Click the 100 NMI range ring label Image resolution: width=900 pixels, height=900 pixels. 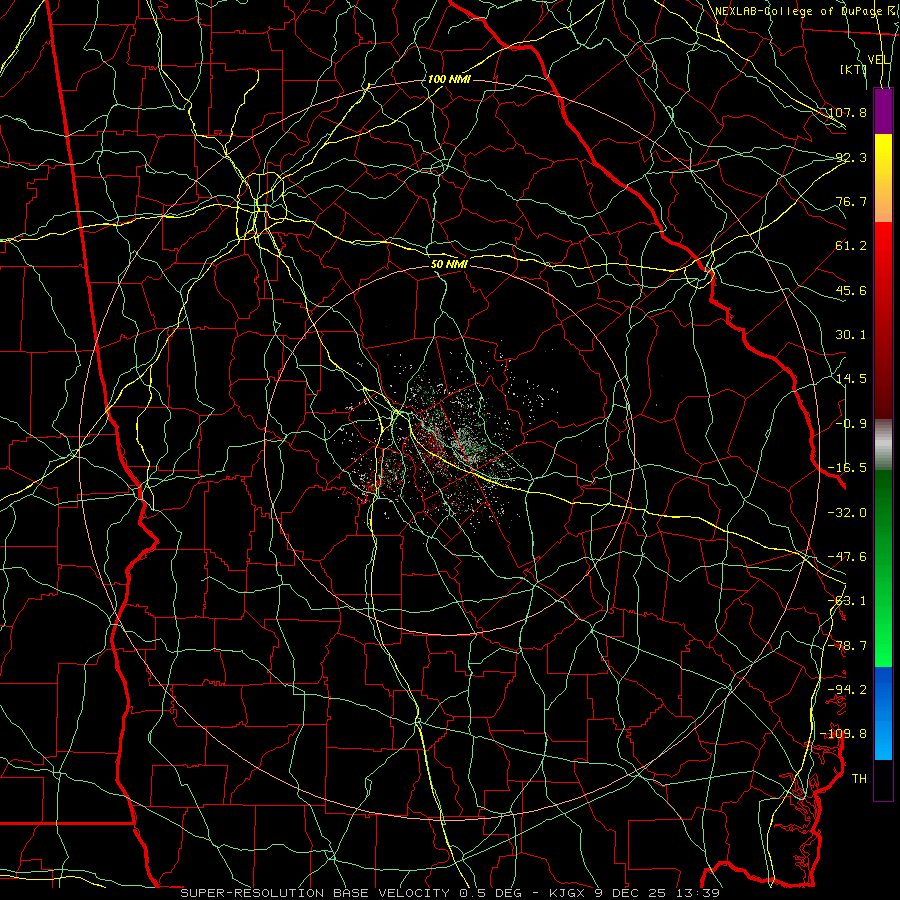[x=449, y=79]
